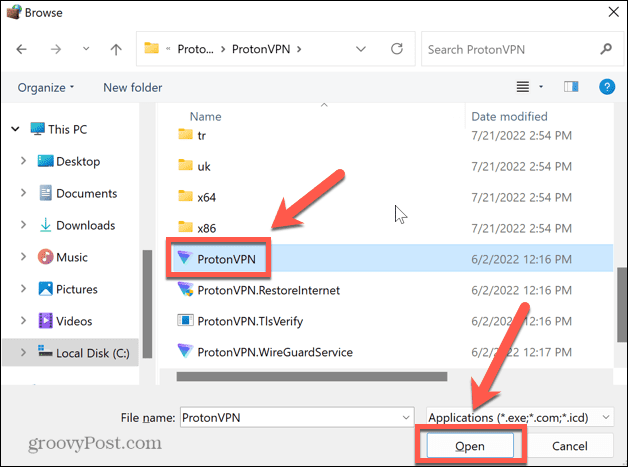Expand the Local Disk (C:) node

coord(23,352)
